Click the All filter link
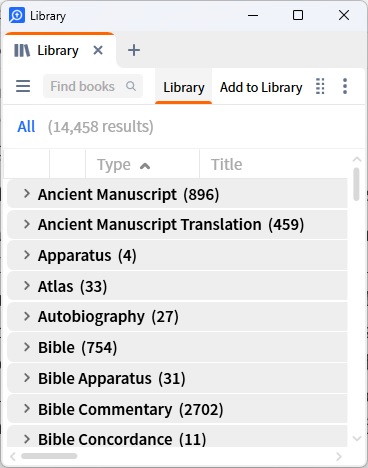 click(26, 127)
